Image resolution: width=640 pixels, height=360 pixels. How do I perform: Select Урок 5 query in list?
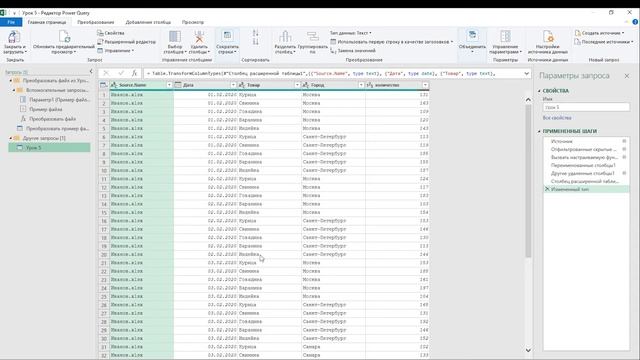point(49,148)
